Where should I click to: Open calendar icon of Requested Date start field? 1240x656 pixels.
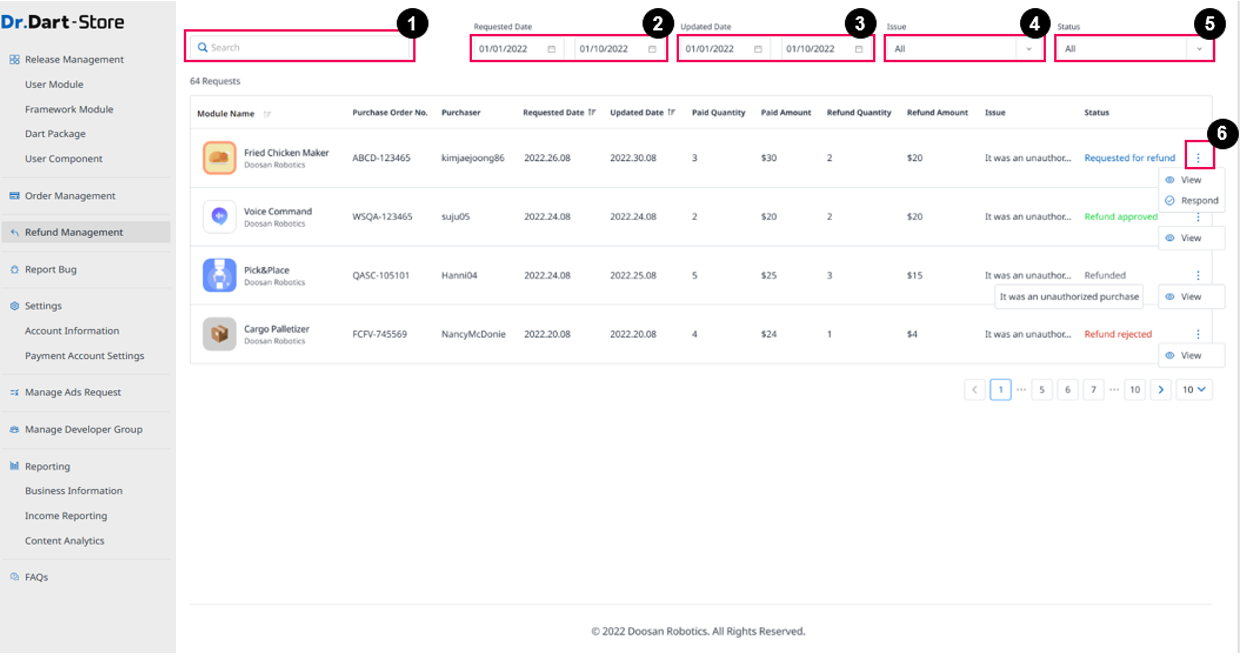551,49
